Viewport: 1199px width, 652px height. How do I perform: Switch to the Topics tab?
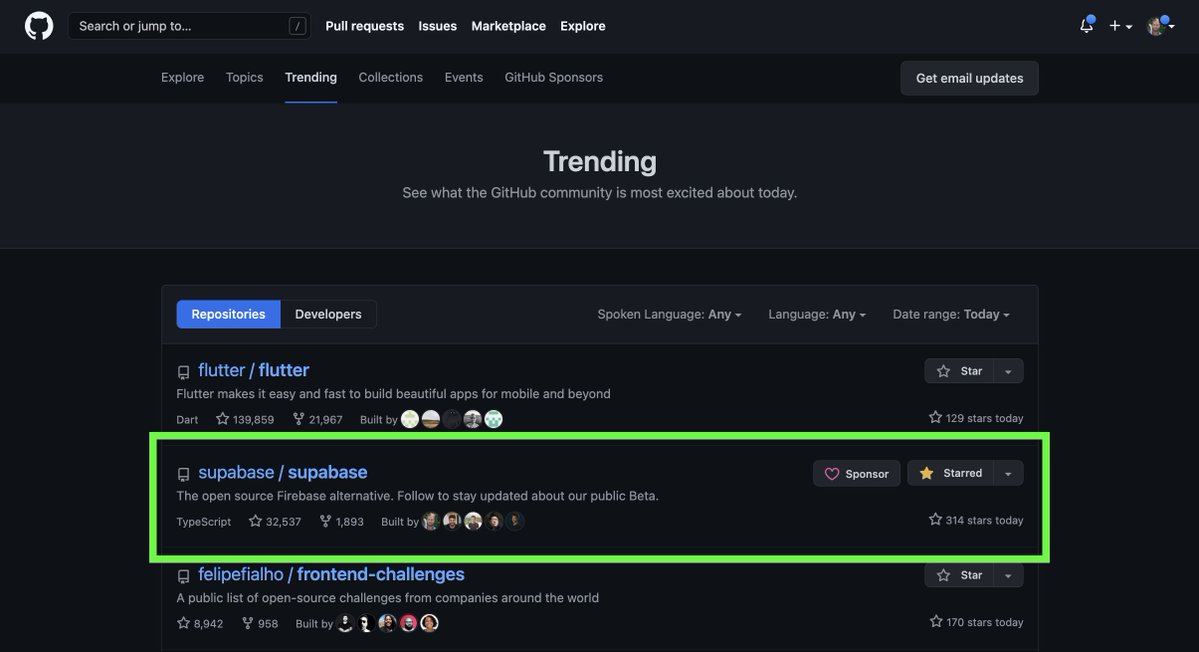coord(244,77)
